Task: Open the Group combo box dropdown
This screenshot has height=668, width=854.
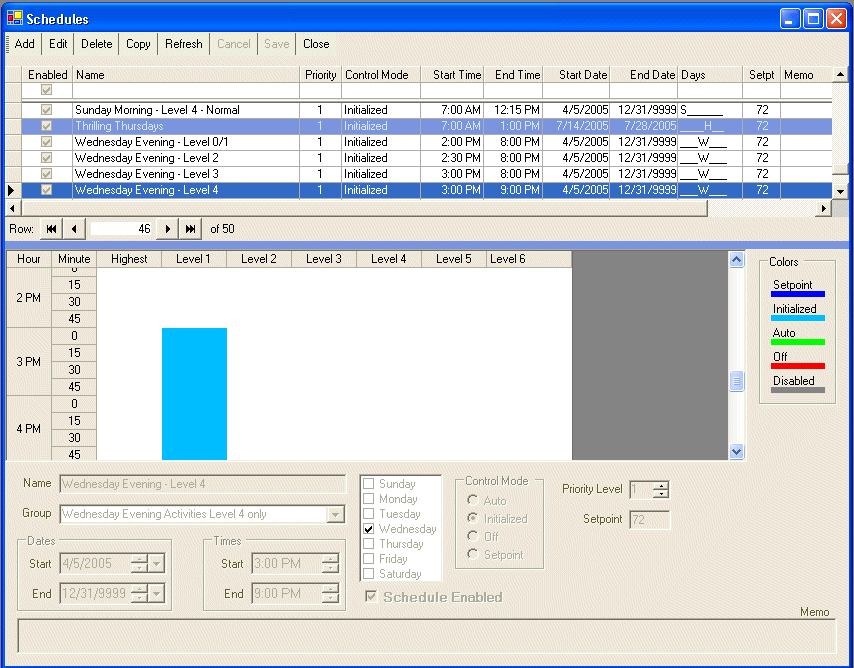Action: click(x=336, y=514)
